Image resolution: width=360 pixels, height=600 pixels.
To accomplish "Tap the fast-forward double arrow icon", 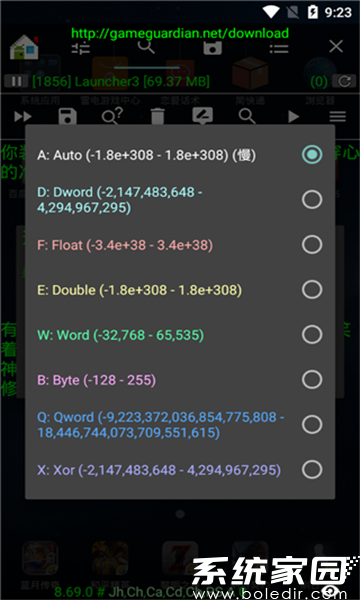I will (23, 116).
